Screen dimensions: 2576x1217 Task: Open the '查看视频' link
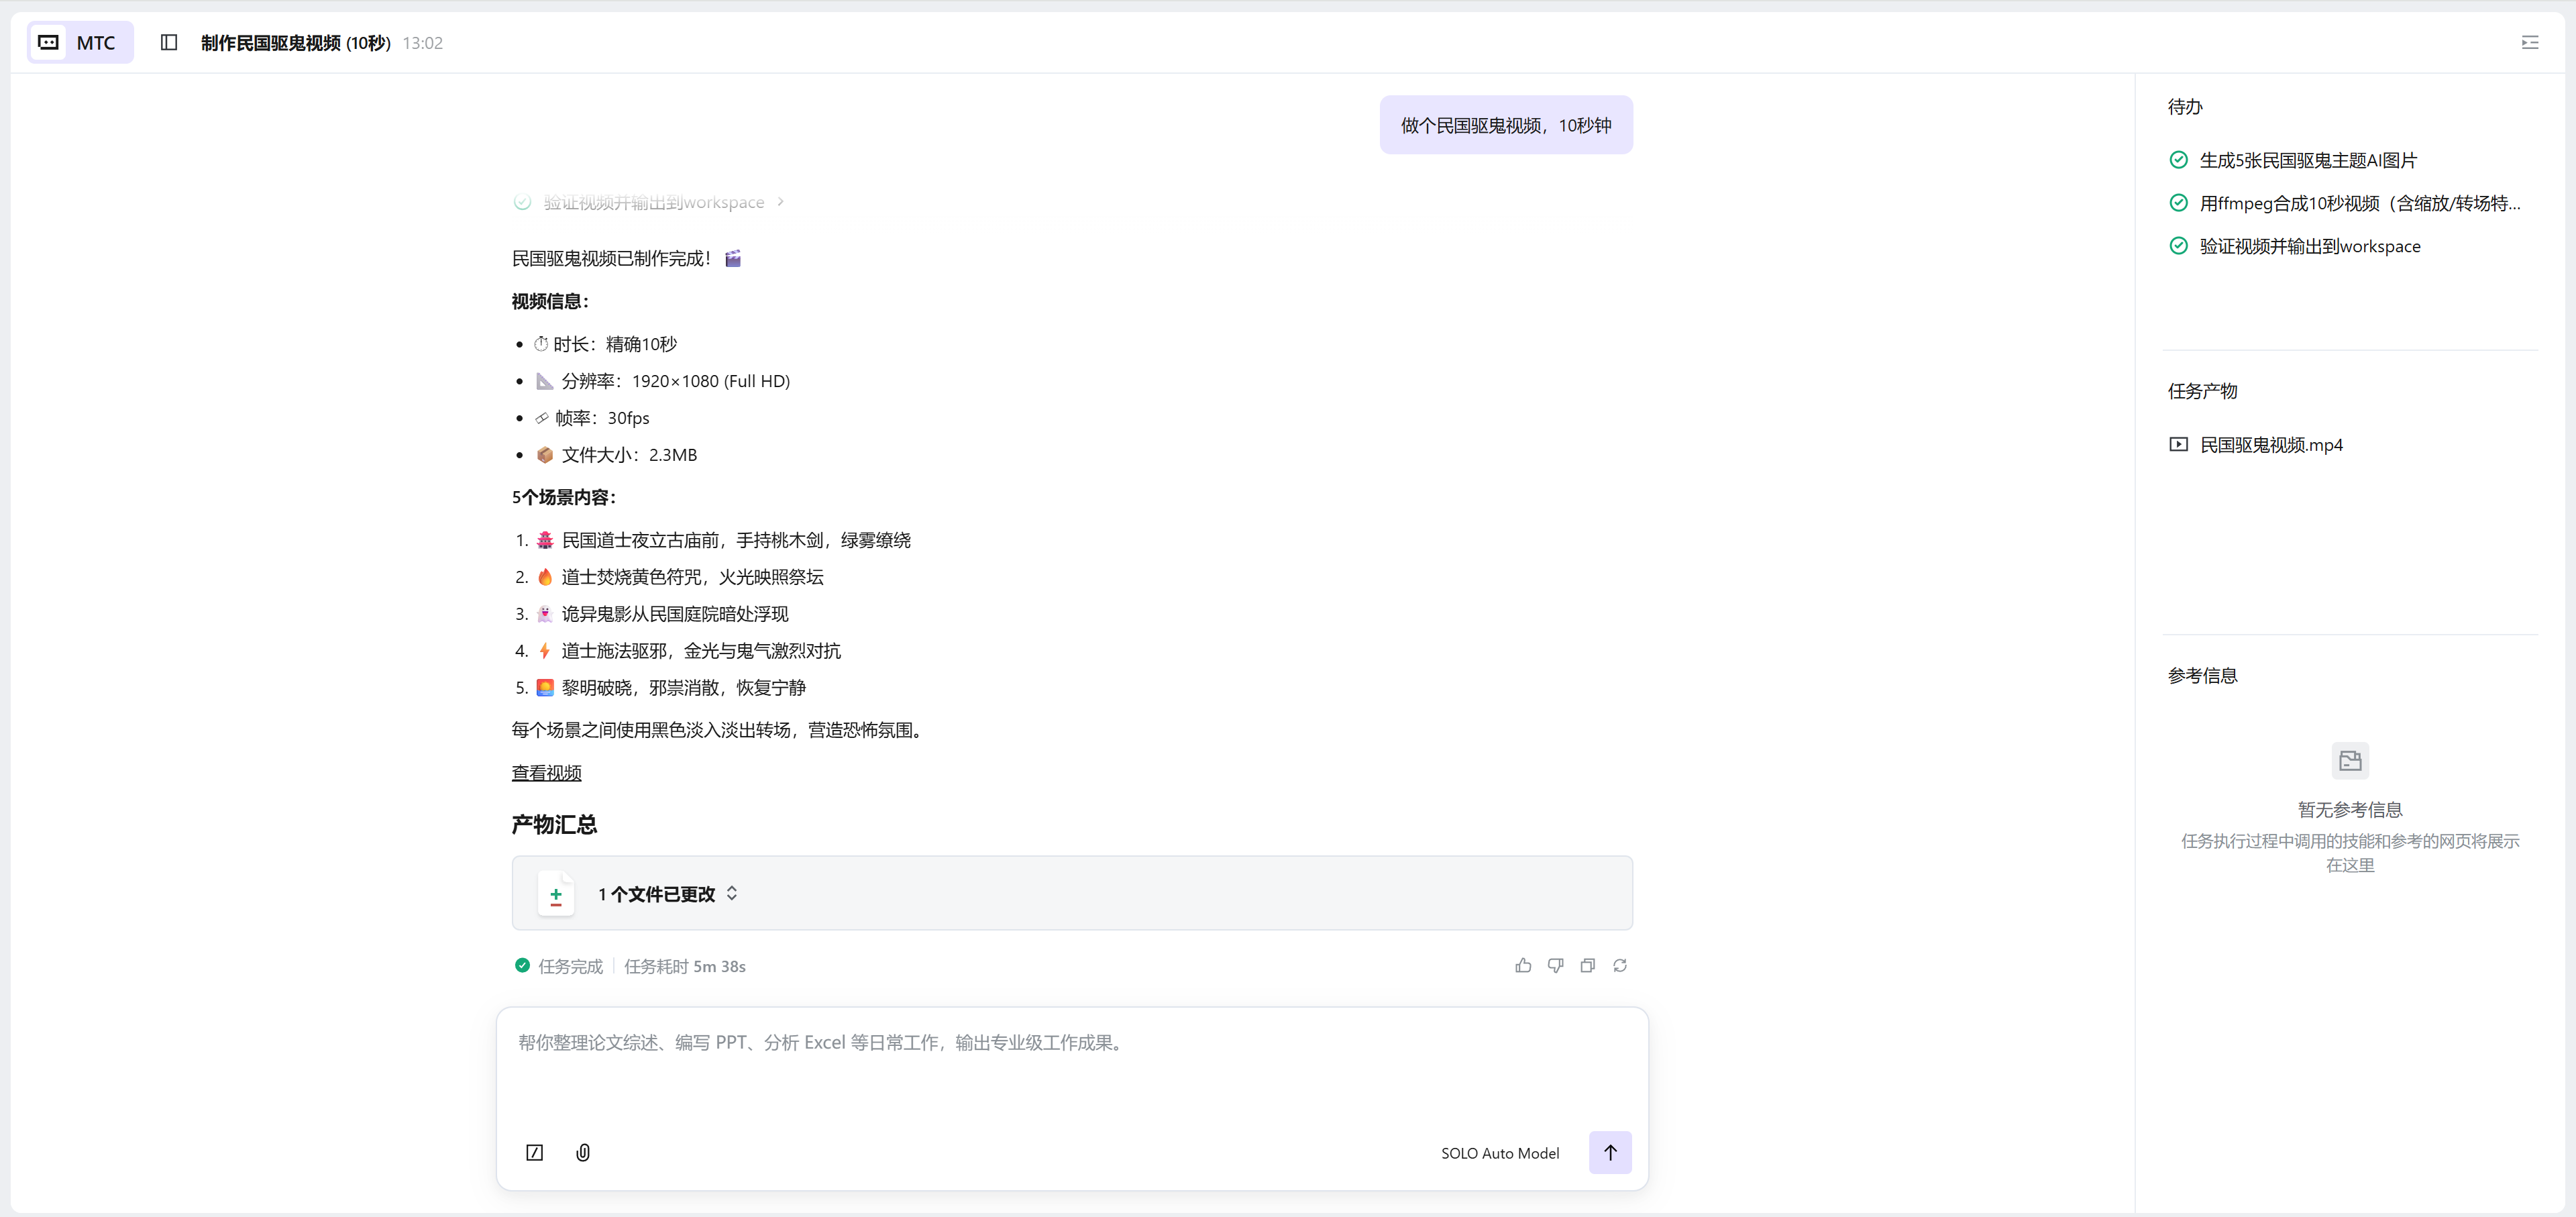[x=546, y=773]
